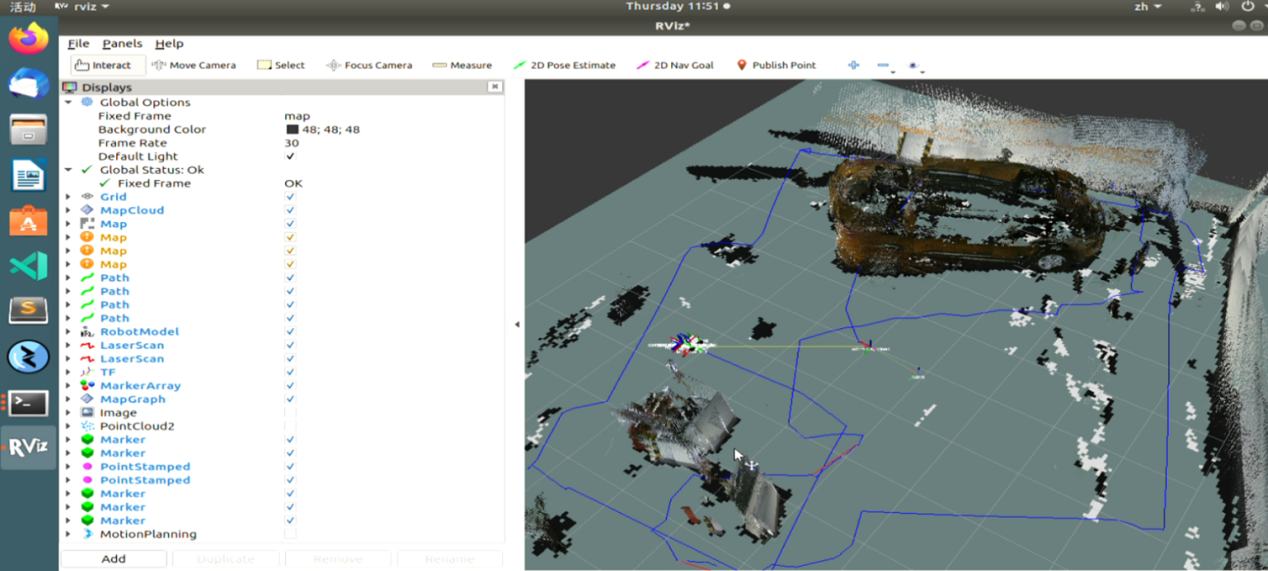
Task: Click the Publish Point tool
Action: point(776,65)
